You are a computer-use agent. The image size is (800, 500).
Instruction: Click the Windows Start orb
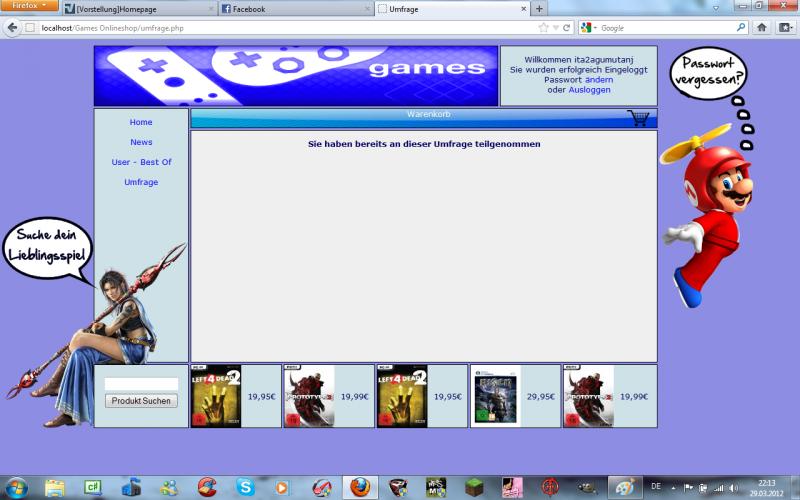pyautogui.click(x=17, y=487)
